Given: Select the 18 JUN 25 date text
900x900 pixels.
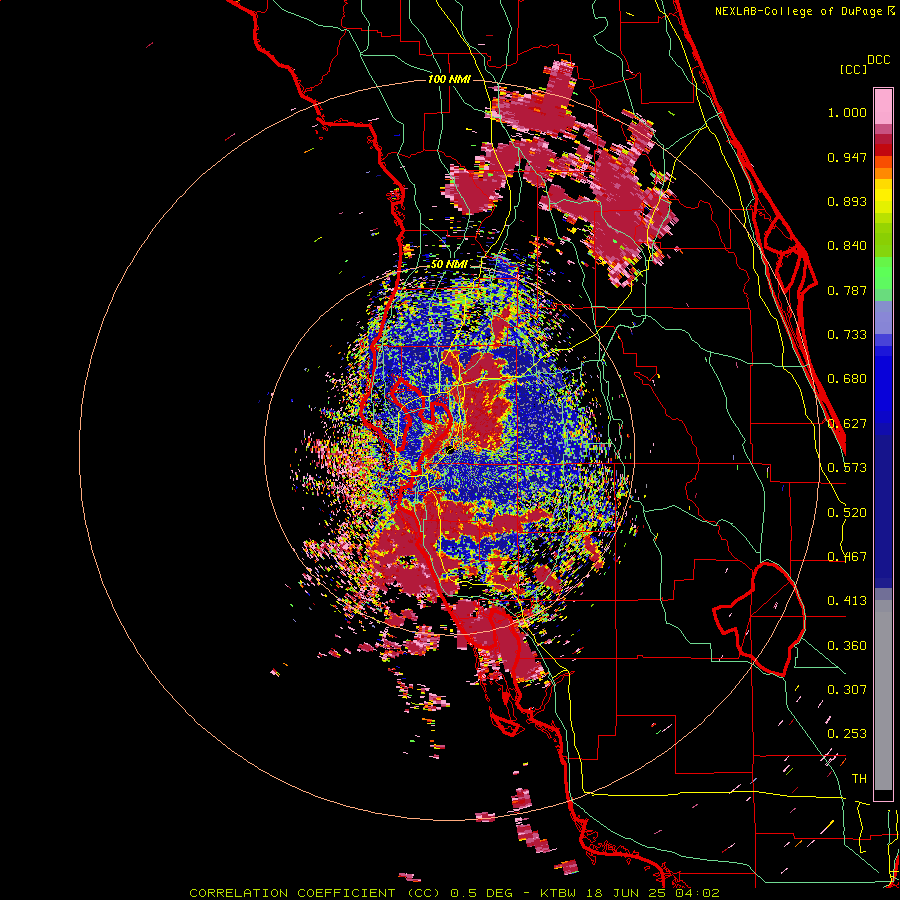Looking at the screenshot, I should coord(627,893).
